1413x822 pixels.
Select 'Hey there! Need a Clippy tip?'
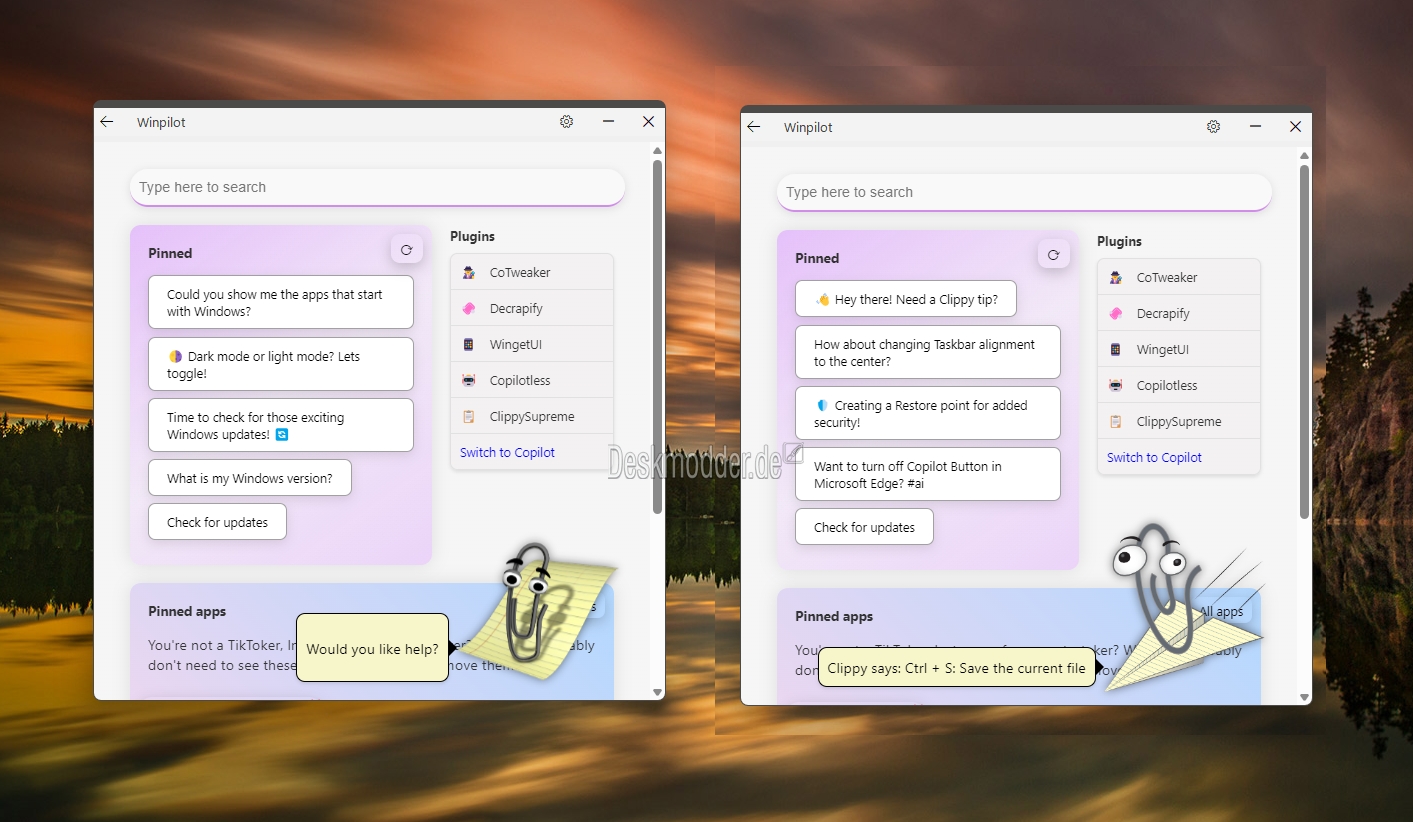pos(906,299)
